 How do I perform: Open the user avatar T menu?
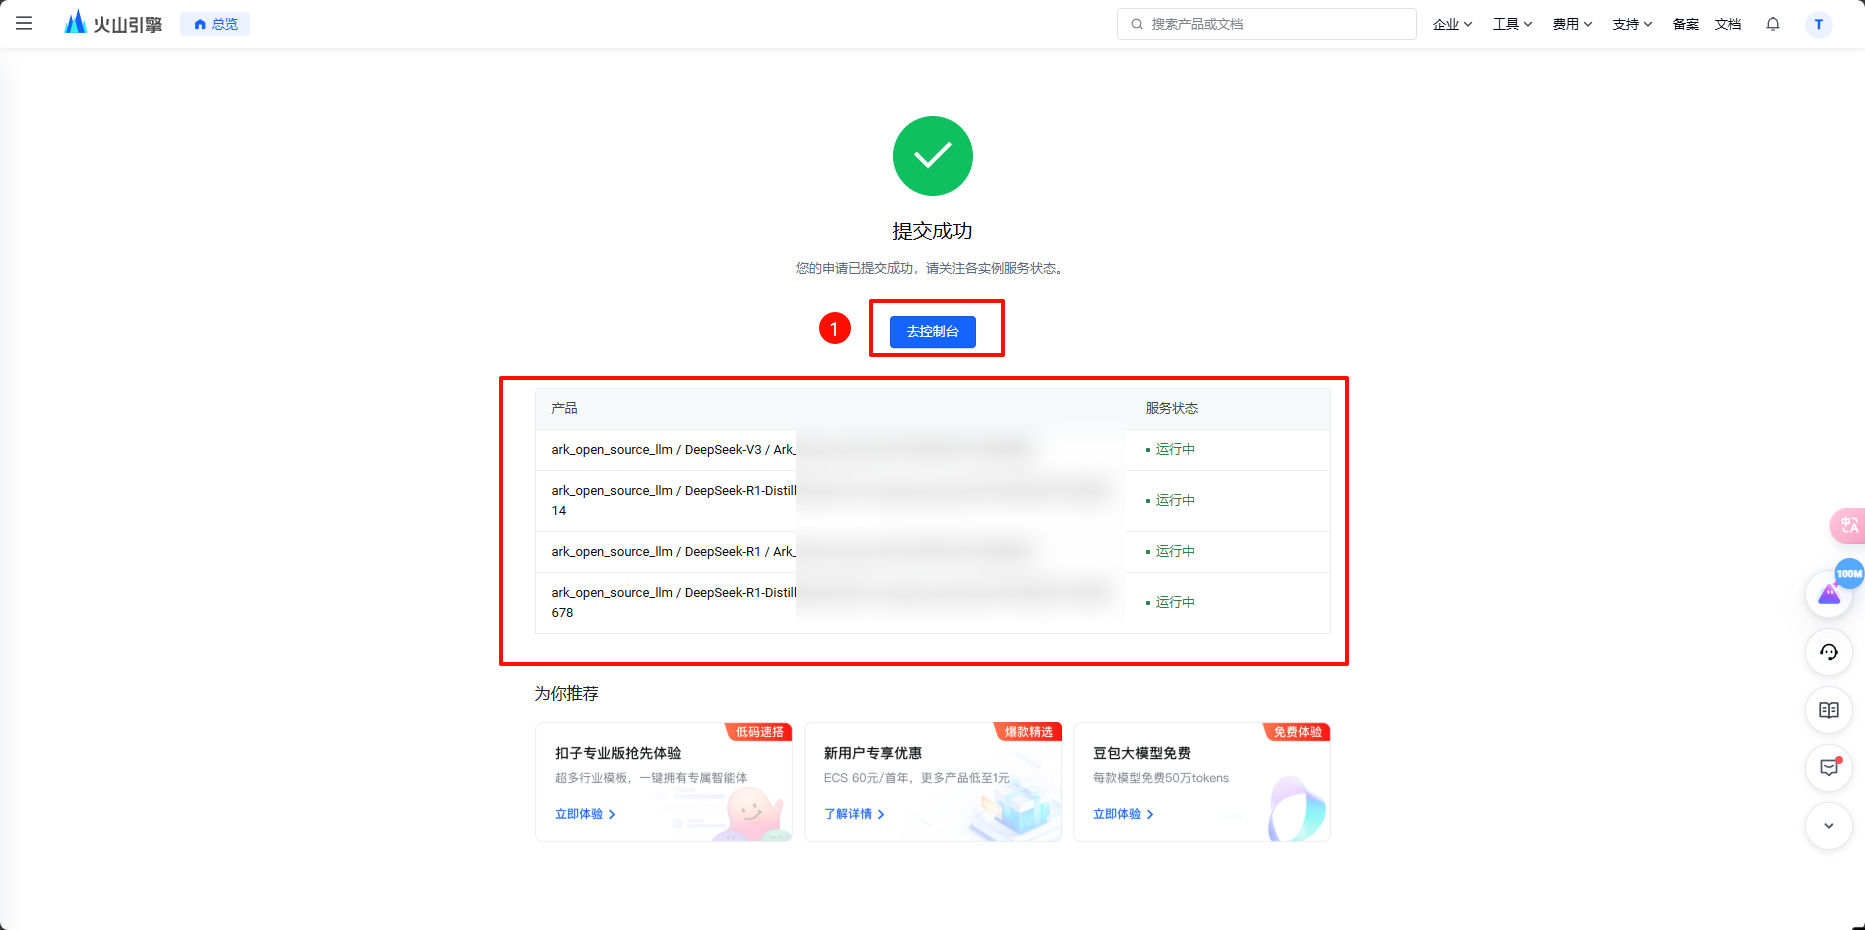coord(1819,24)
